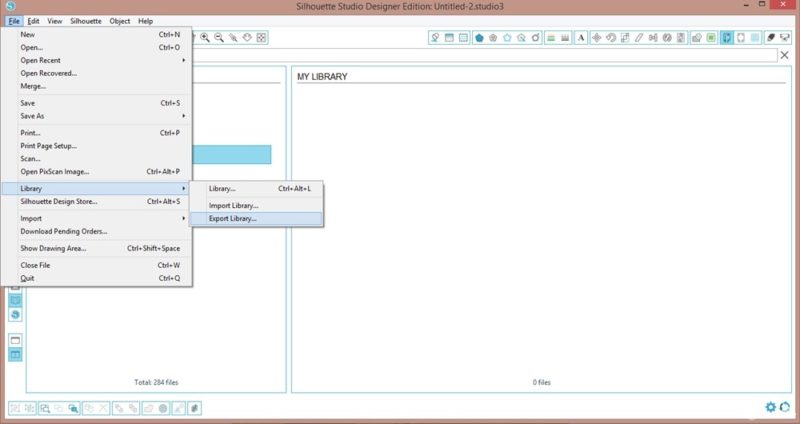Expand the Open Recent submenu
This screenshot has width=800, height=424.
click(96, 60)
